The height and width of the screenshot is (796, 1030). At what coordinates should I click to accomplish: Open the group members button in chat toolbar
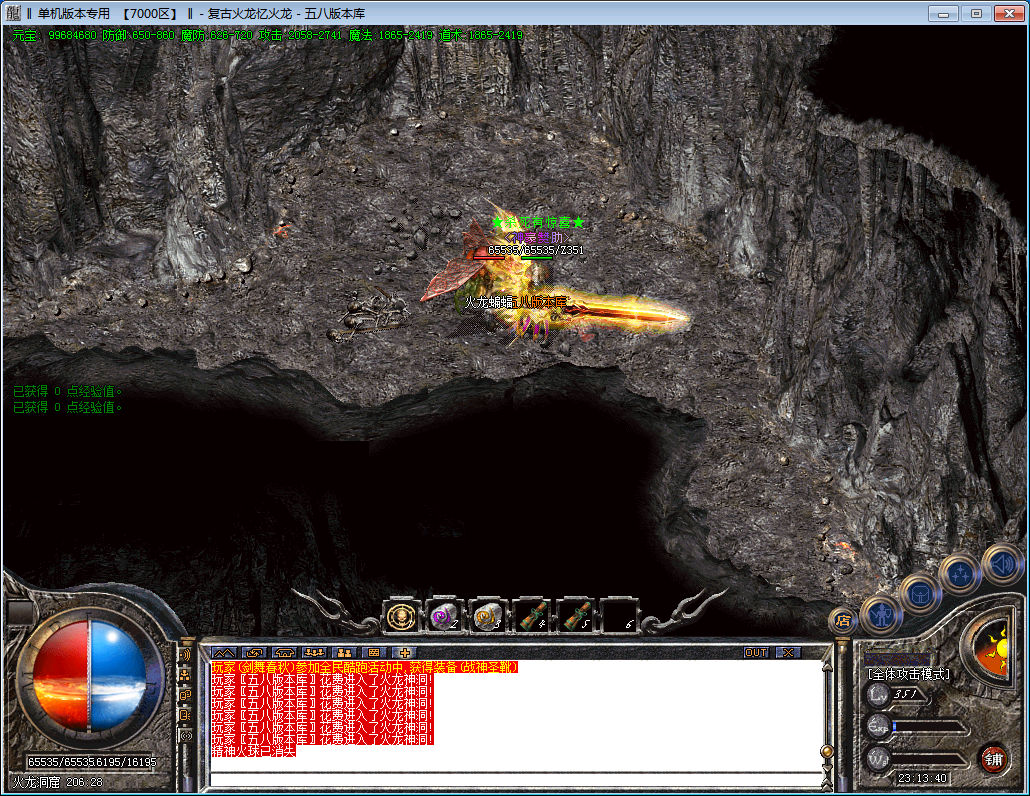pyautogui.click(x=344, y=652)
